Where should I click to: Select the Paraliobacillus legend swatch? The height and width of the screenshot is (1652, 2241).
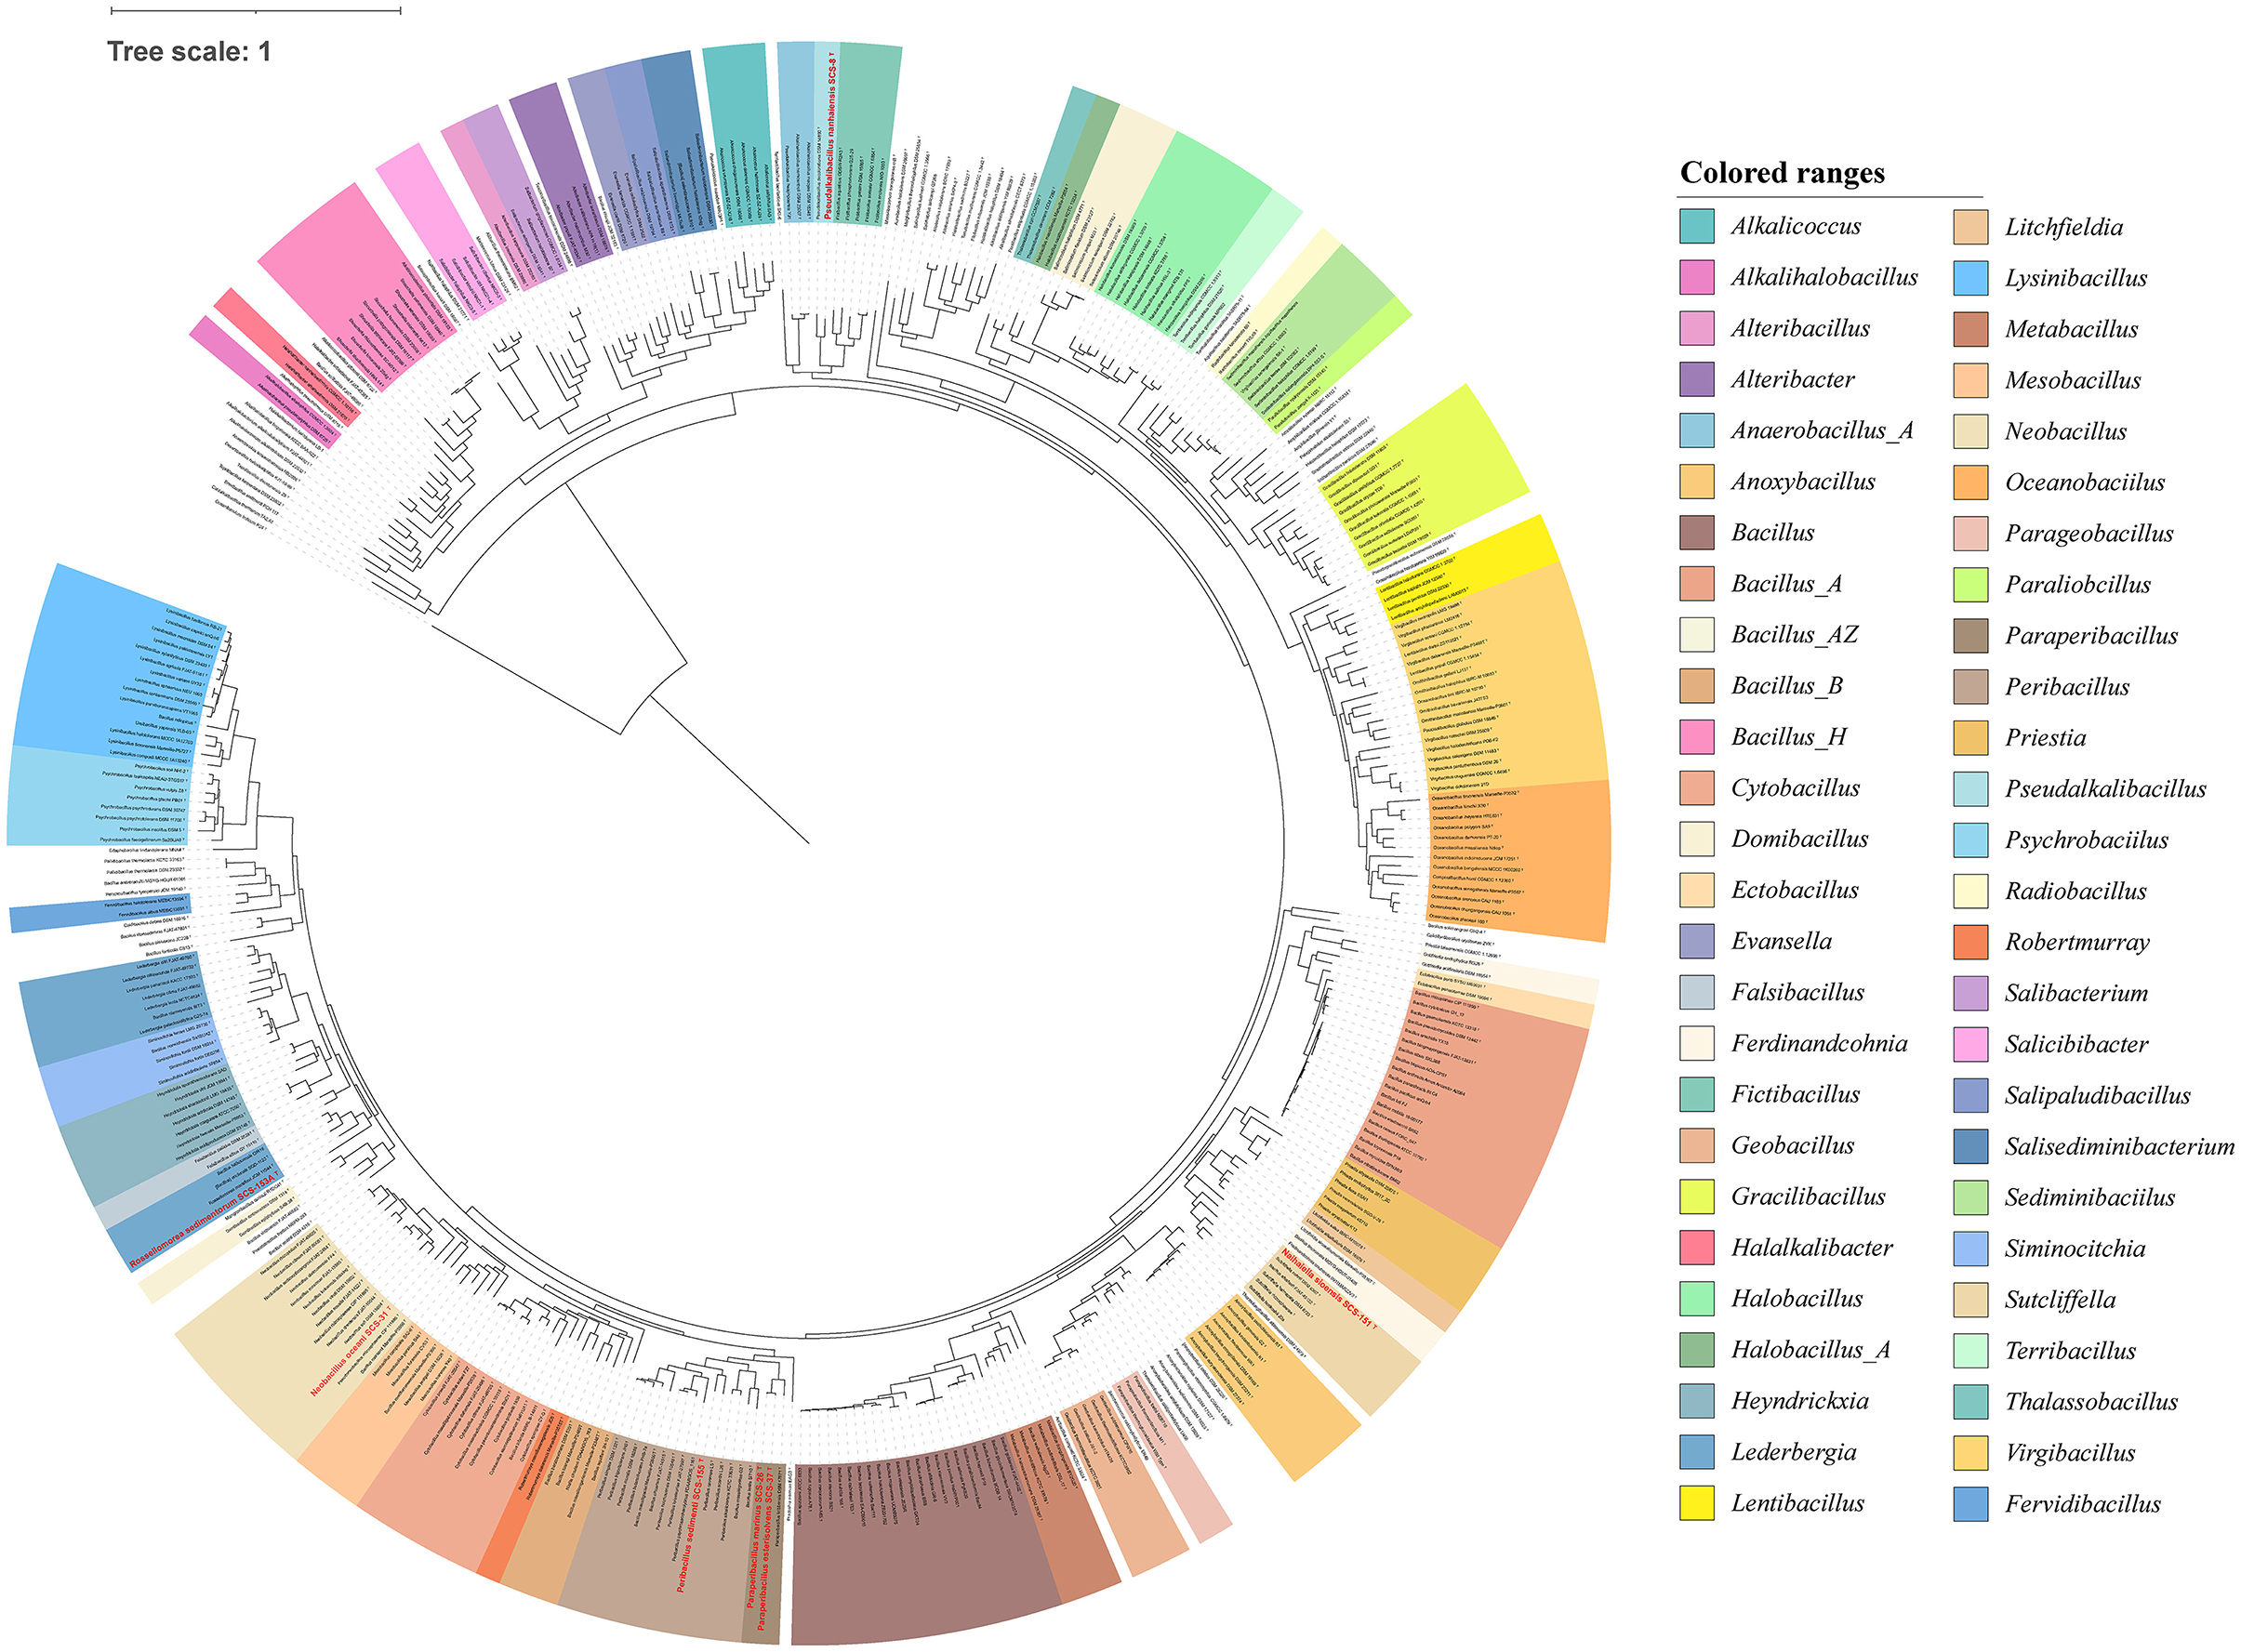[1970, 583]
